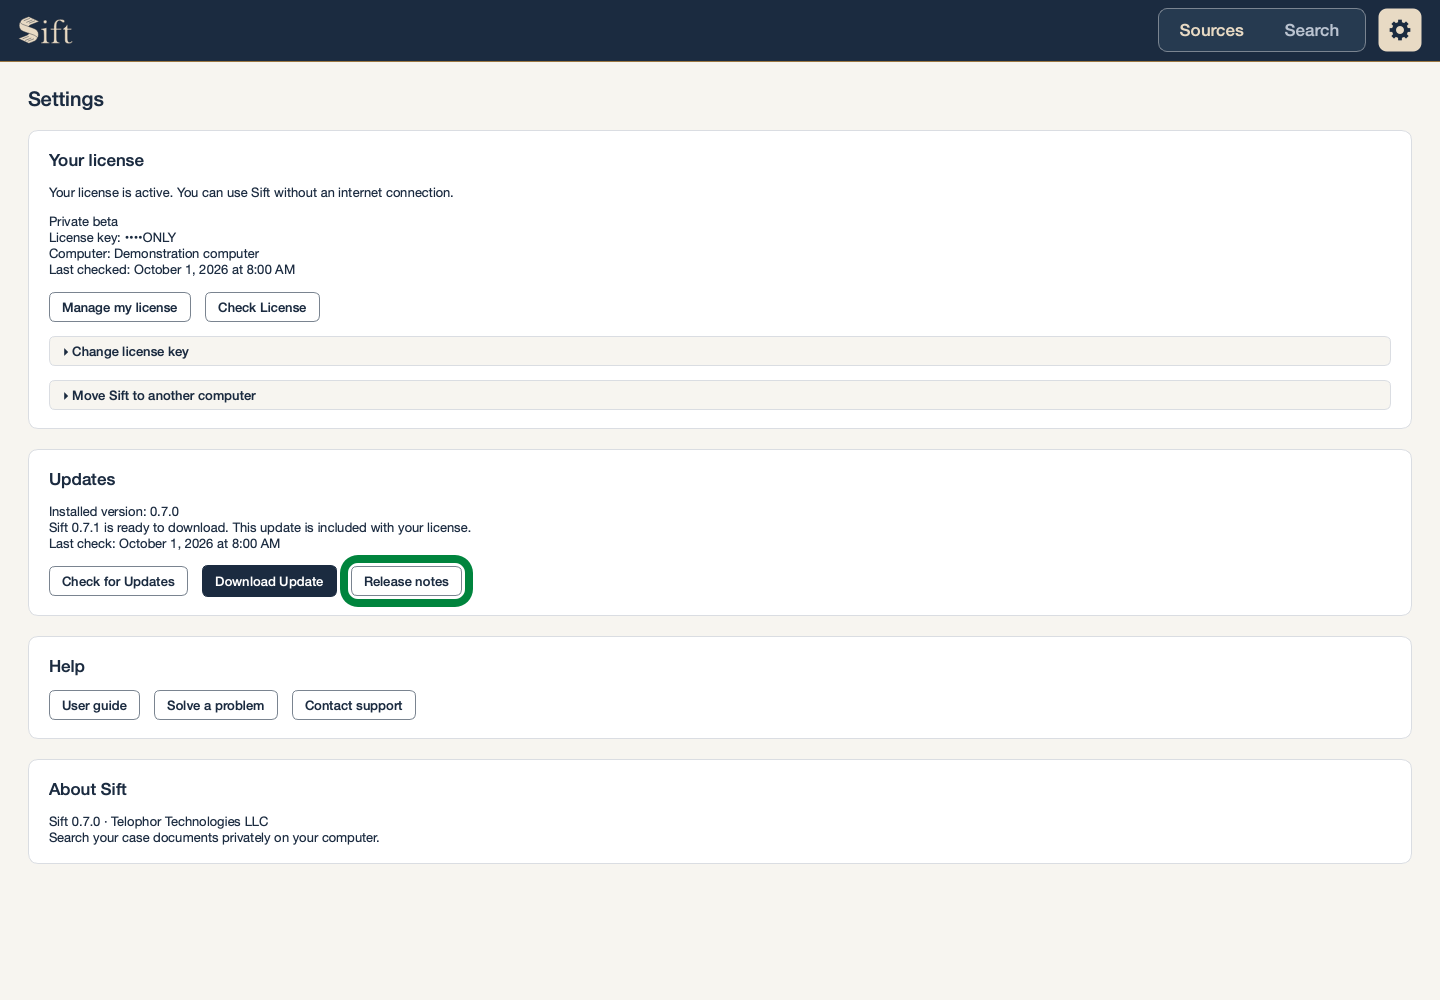Screen dimensions: 1440x1000
Task: Switch to the Sources tab
Action: 1211,30
